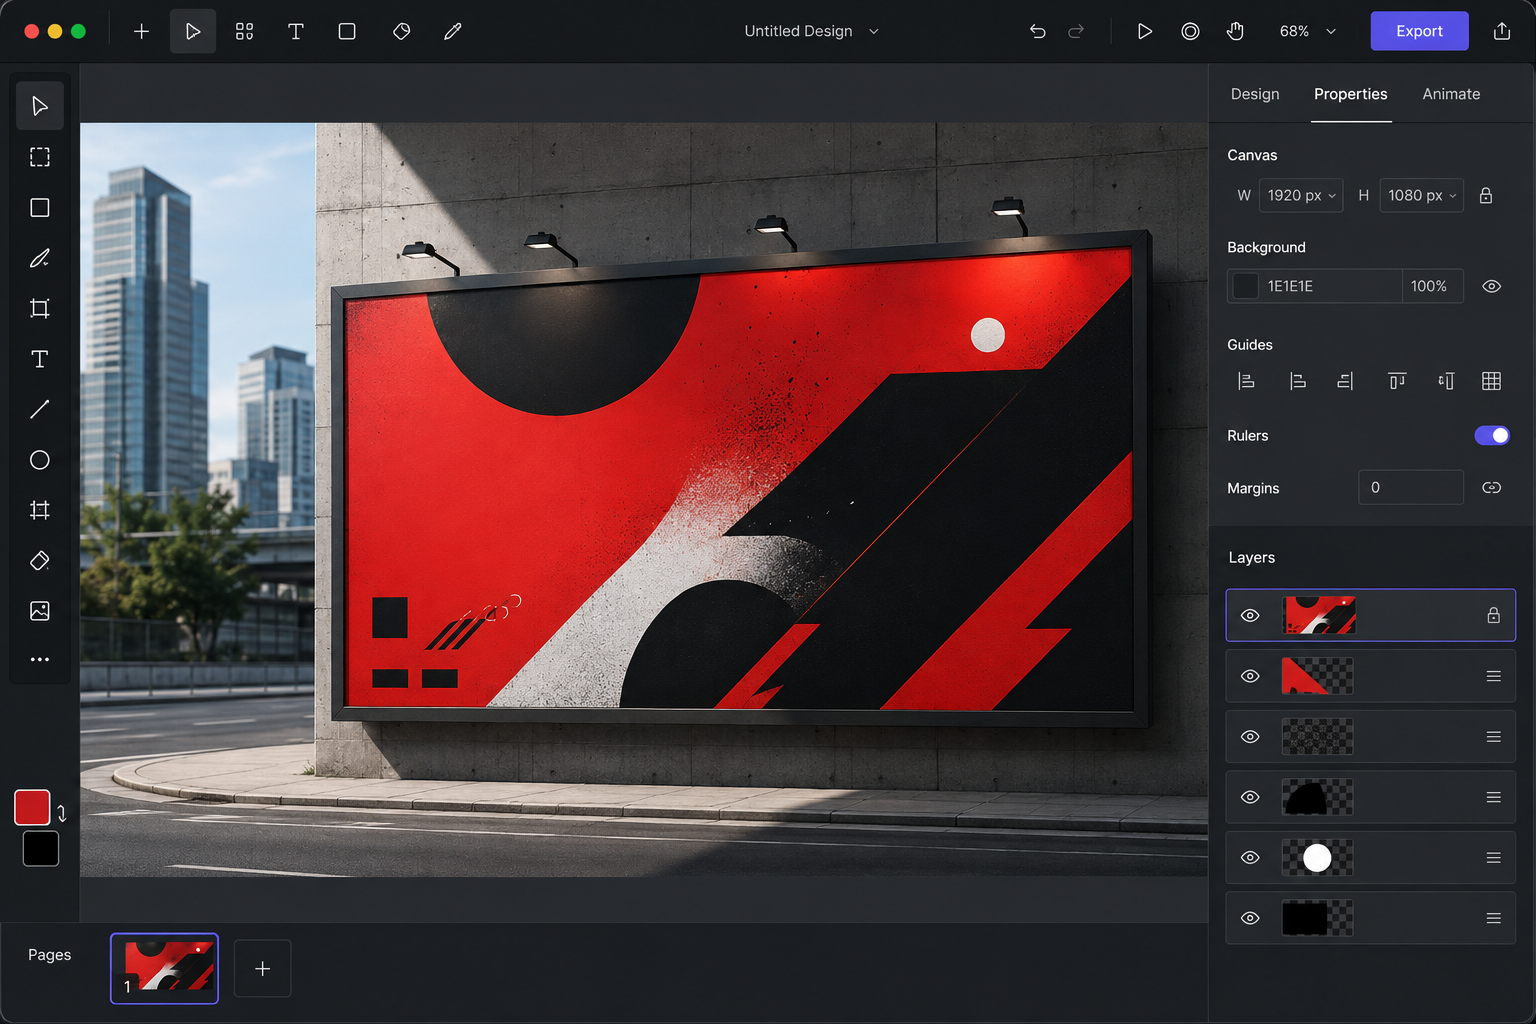
Task: Add a new page with plus button
Action: click(x=262, y=968)
